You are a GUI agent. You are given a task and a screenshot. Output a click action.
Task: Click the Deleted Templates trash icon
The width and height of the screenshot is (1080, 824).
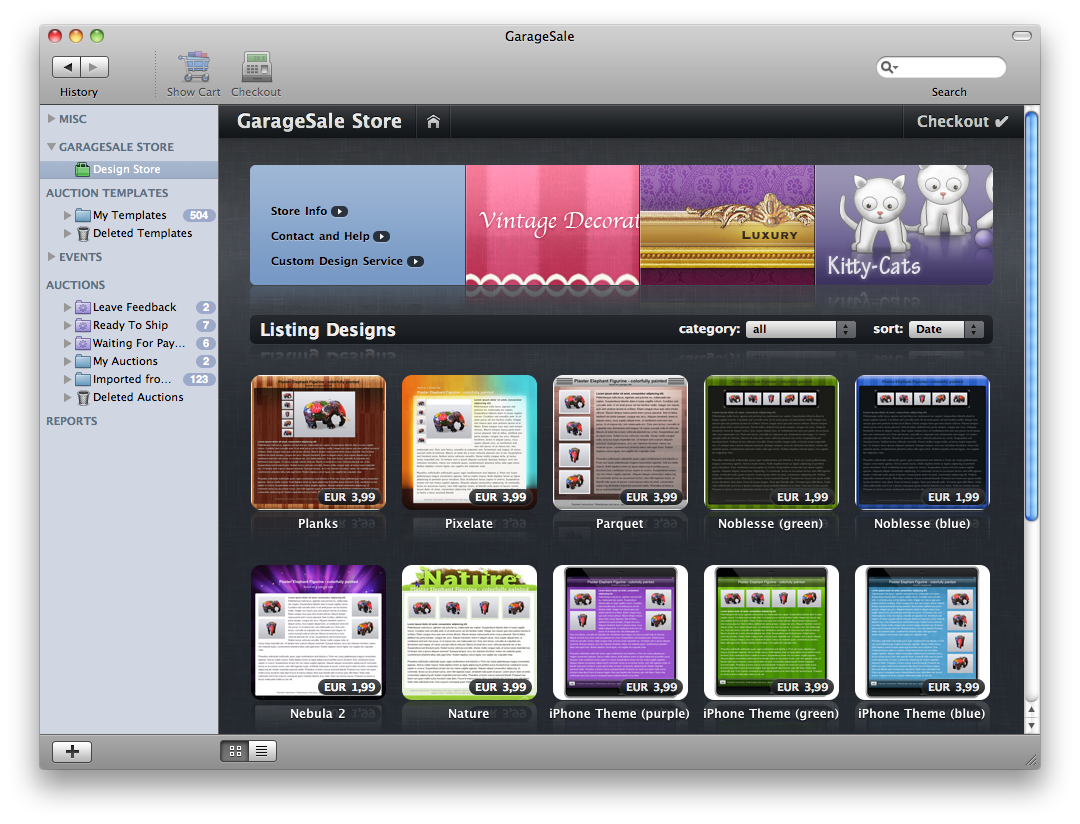(83, 234)
